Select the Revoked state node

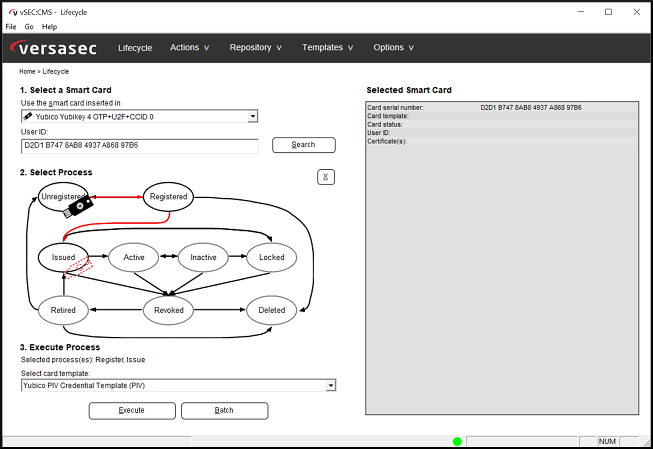tap(168, 310)
